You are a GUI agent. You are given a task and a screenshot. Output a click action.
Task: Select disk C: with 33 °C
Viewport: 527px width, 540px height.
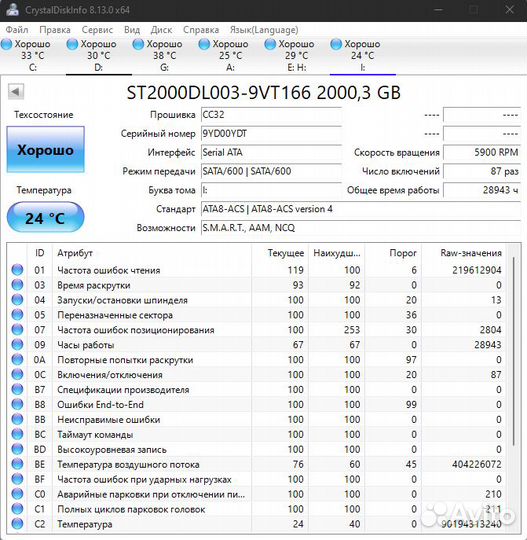point(32,55)
